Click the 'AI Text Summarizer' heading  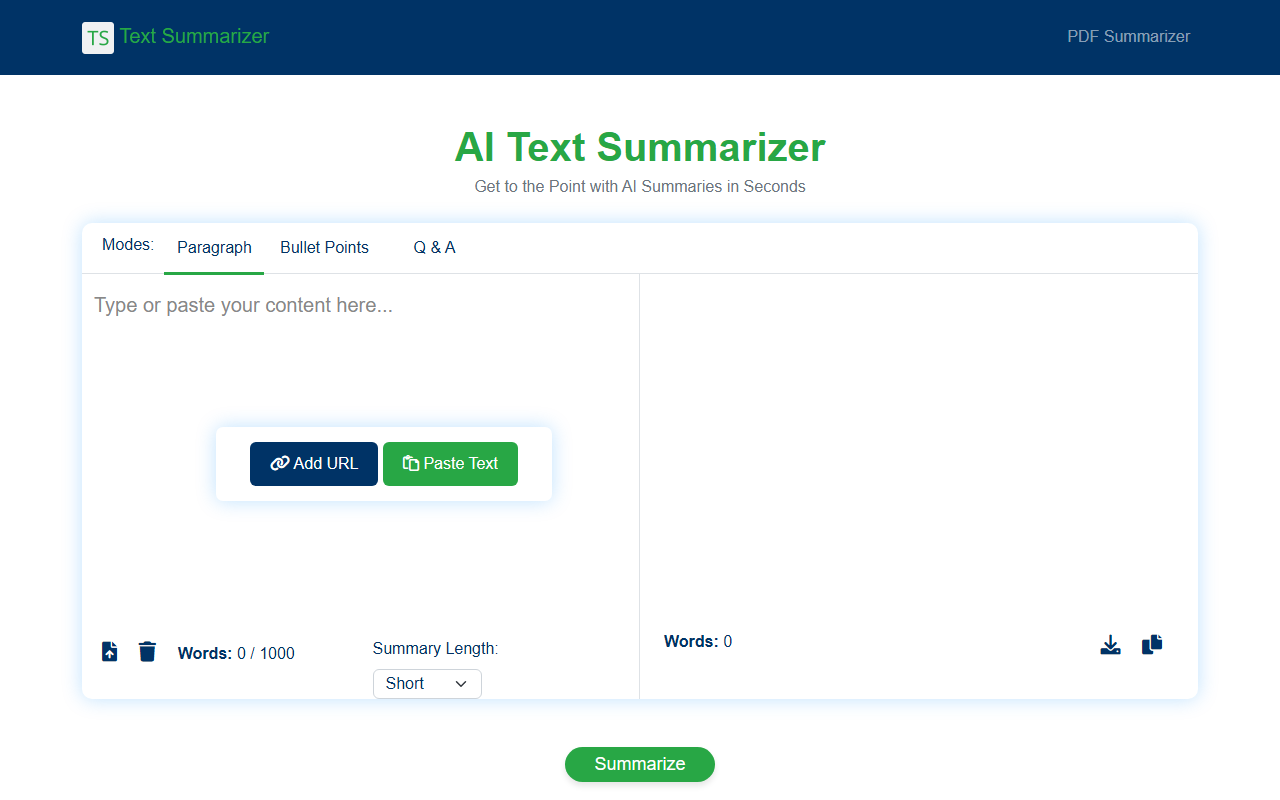[640, 147]
